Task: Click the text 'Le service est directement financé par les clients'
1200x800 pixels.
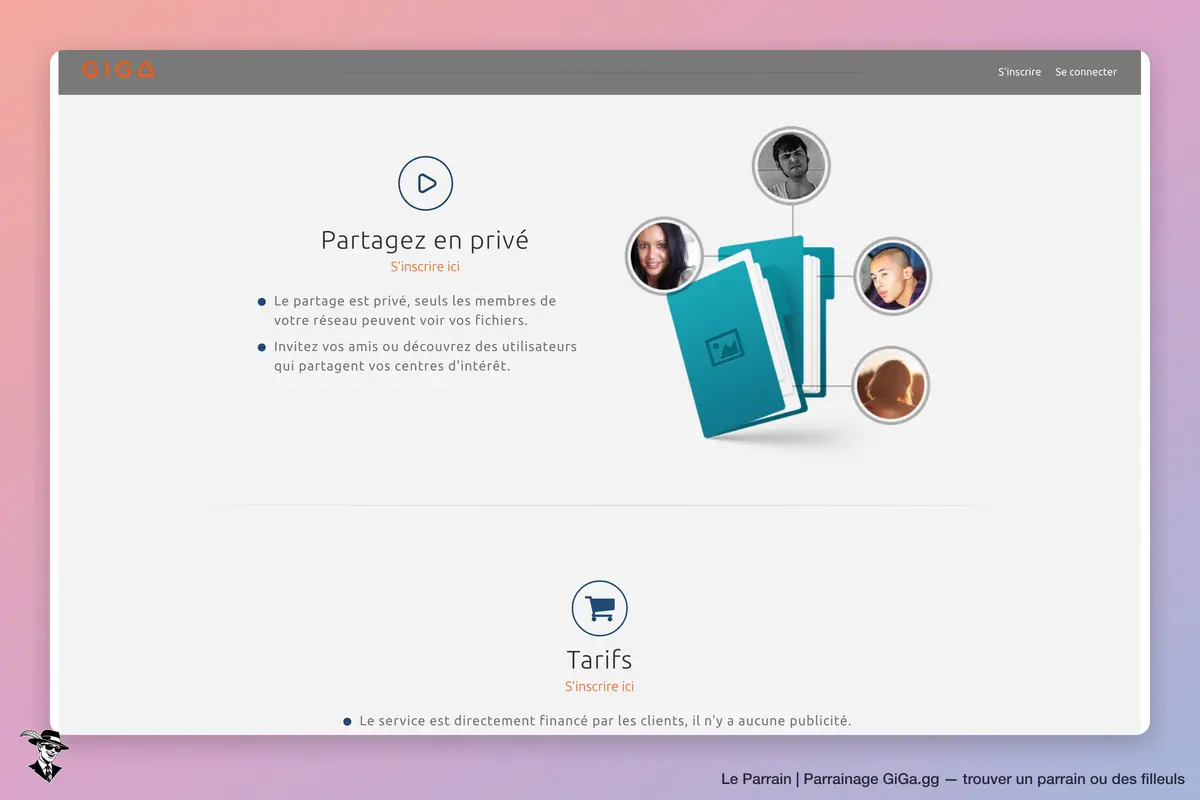Action: [520, 720]
